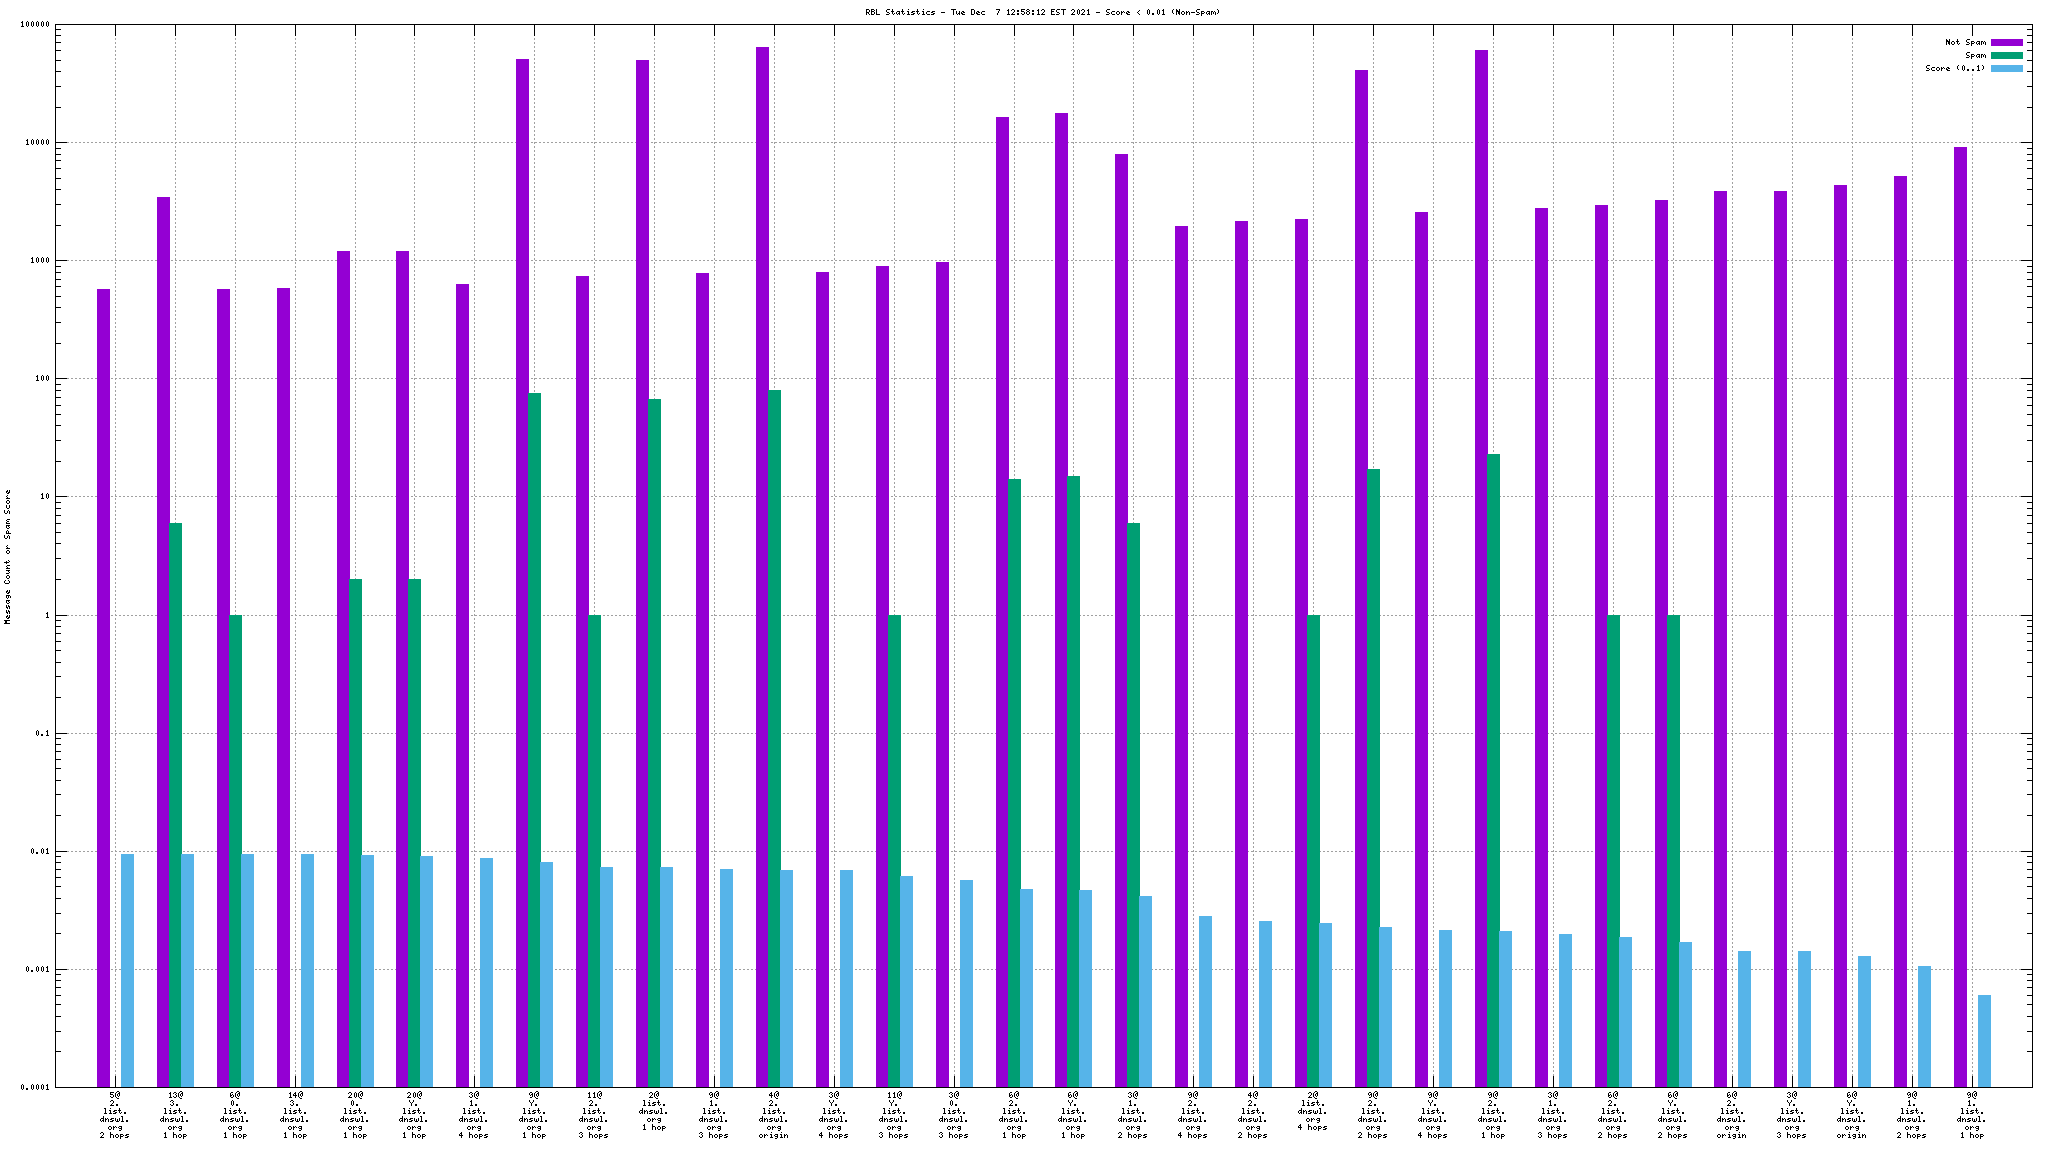Click the blue Score (0..1) legend swatch
Viewport: 2048px width, 1152px height.
2006,68
